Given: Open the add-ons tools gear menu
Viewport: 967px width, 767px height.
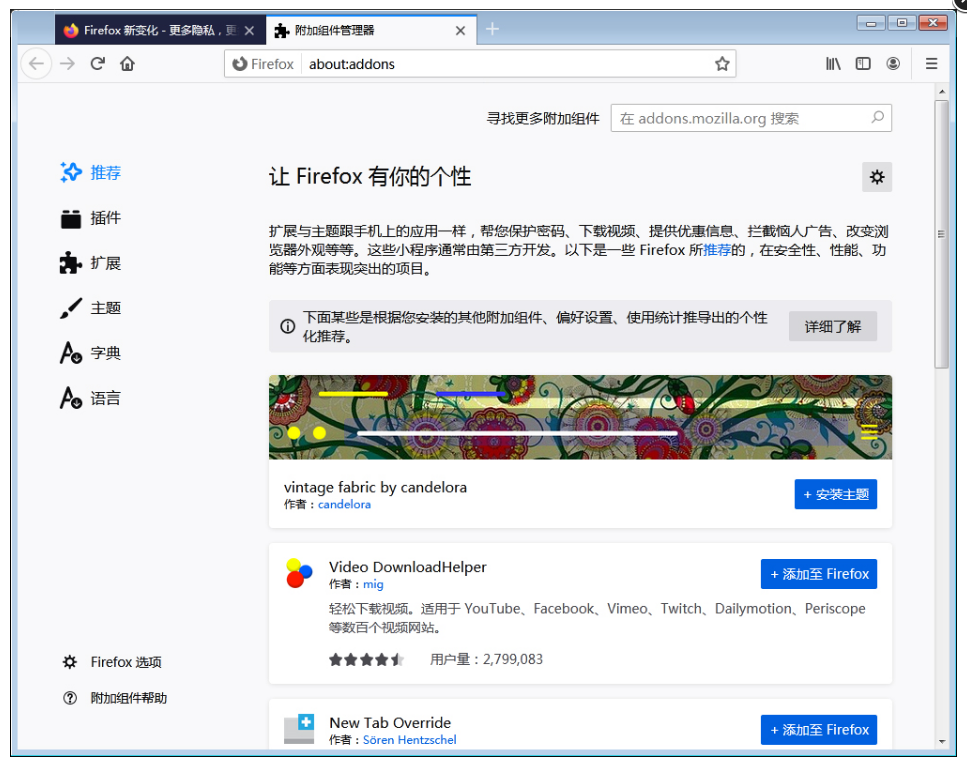Looking at the screenshot, I should (877, 177).
